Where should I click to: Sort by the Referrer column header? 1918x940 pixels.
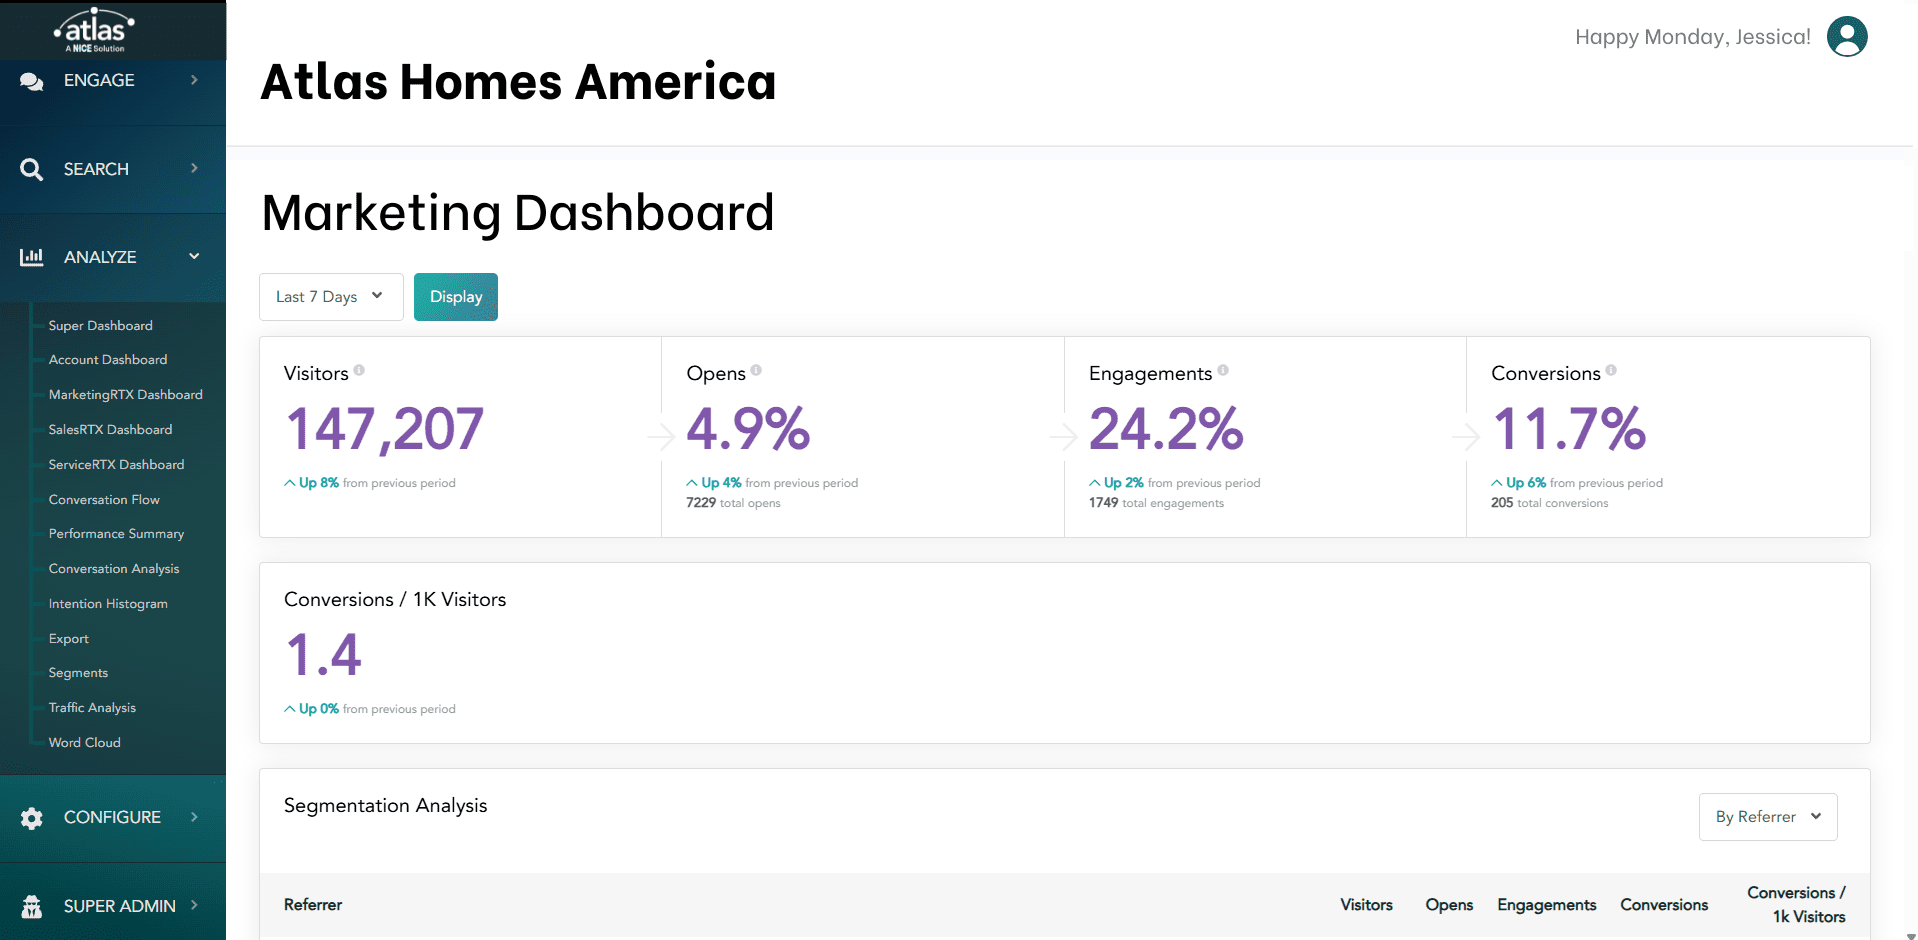pyautogui.click(x=313, y=905)
